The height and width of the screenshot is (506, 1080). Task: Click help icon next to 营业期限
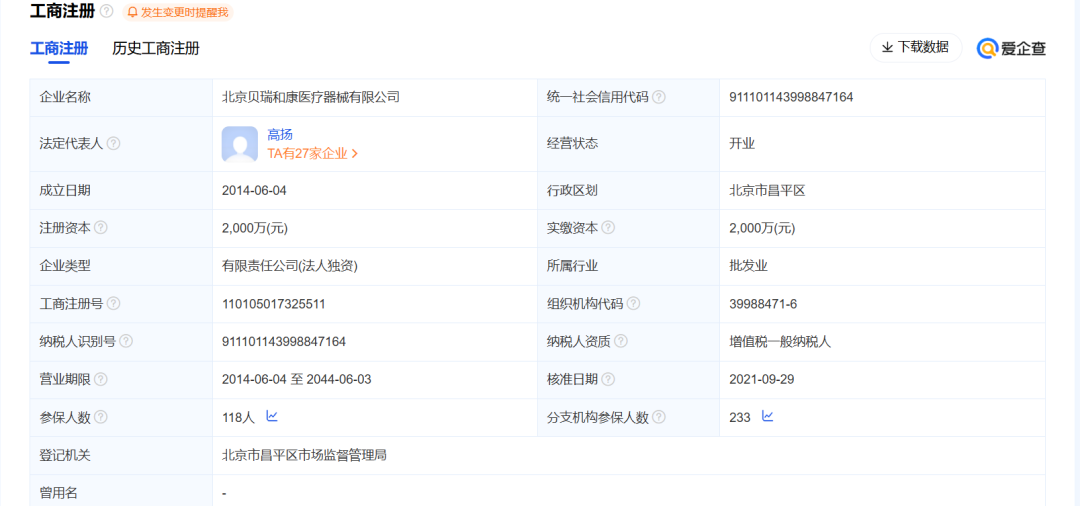100,380
